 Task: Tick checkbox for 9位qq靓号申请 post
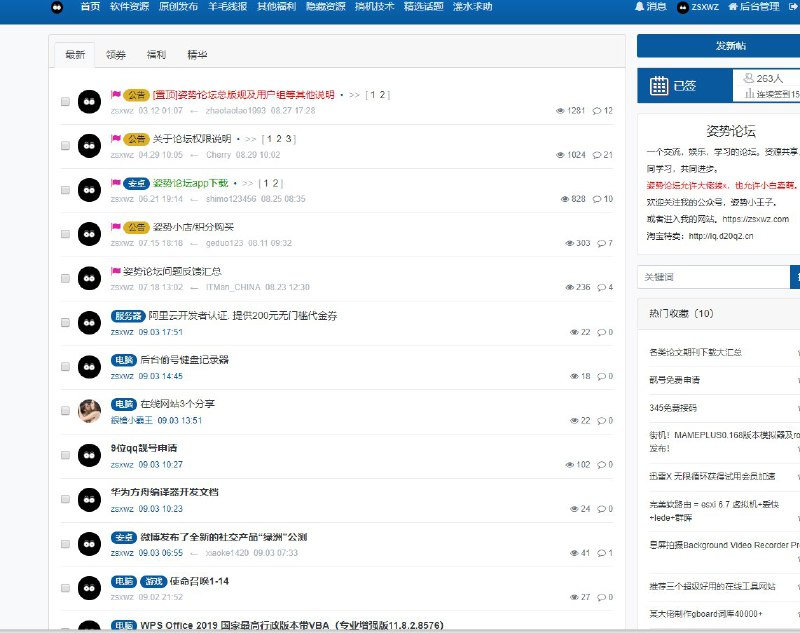tap(65, 455)
